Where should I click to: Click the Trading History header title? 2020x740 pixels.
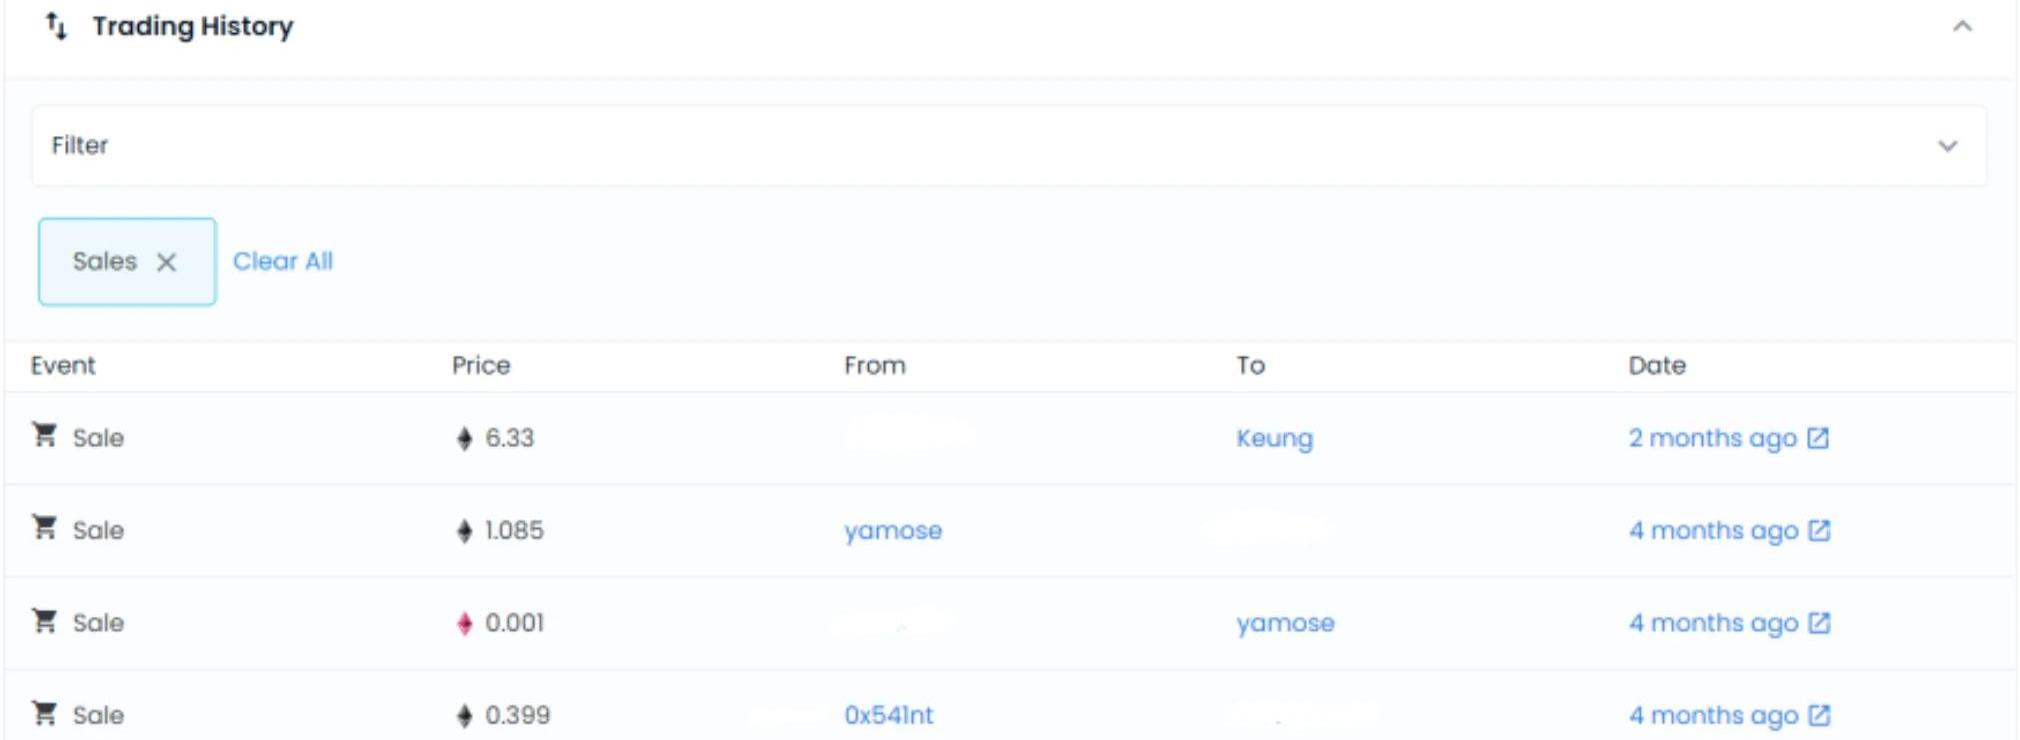(x=193, y=27)
